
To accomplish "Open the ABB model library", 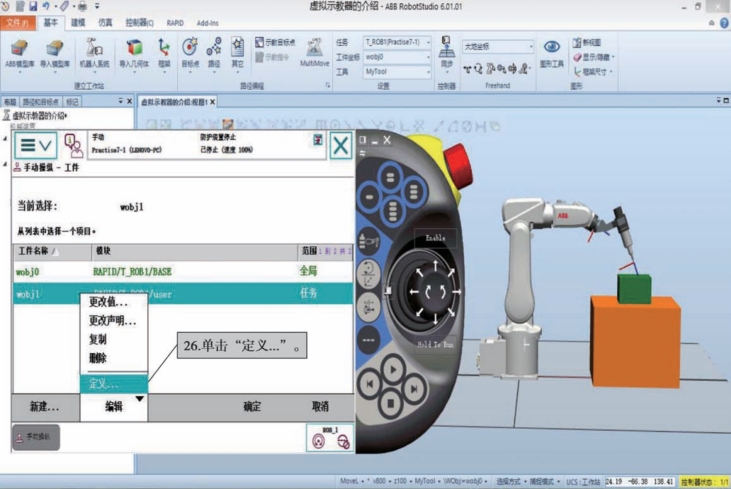I will [19, 52].
